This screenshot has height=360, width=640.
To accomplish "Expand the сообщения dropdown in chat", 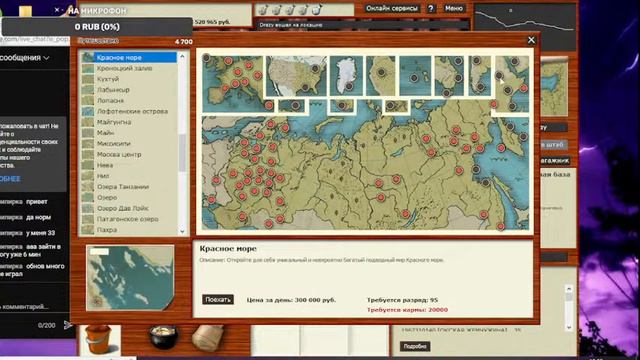I will 24,58.
